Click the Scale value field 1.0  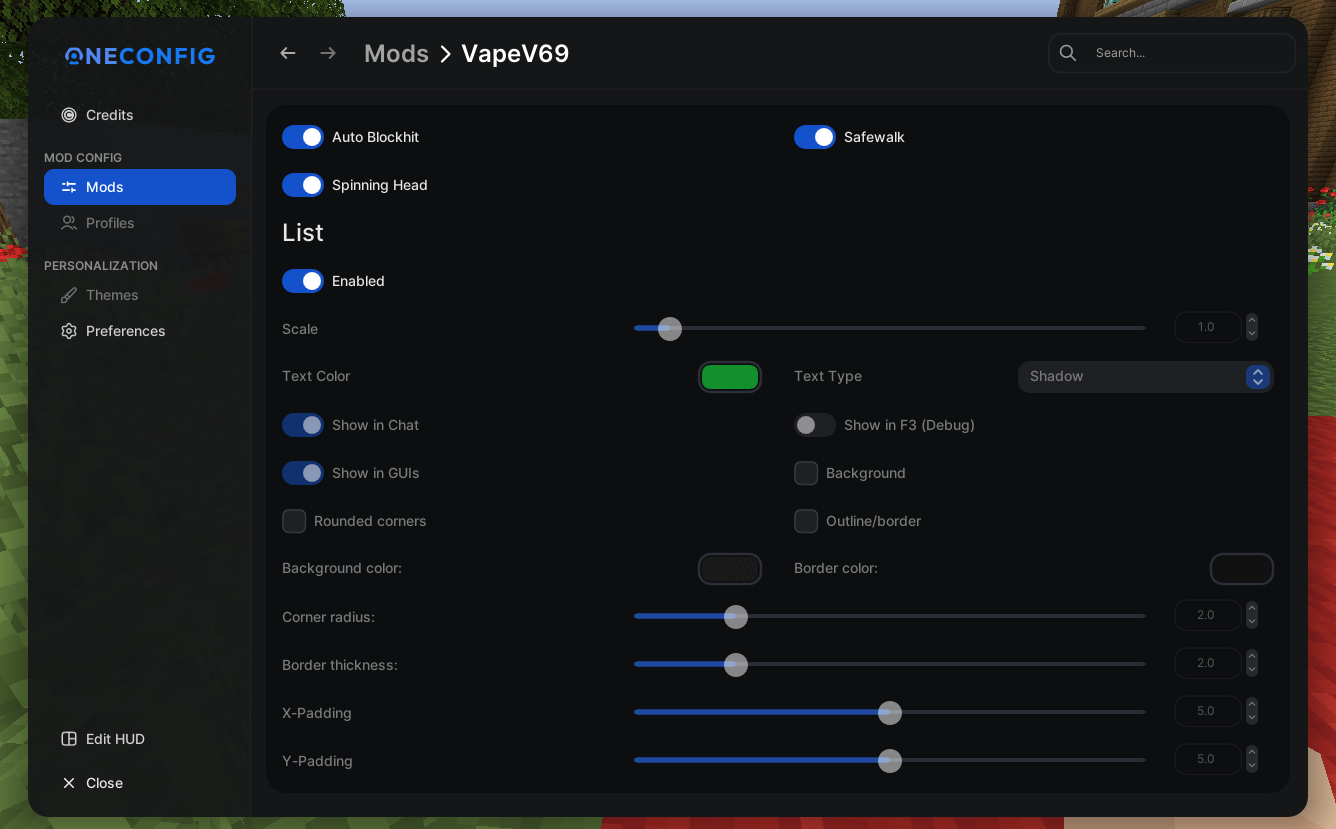(x=1208, y=327)
